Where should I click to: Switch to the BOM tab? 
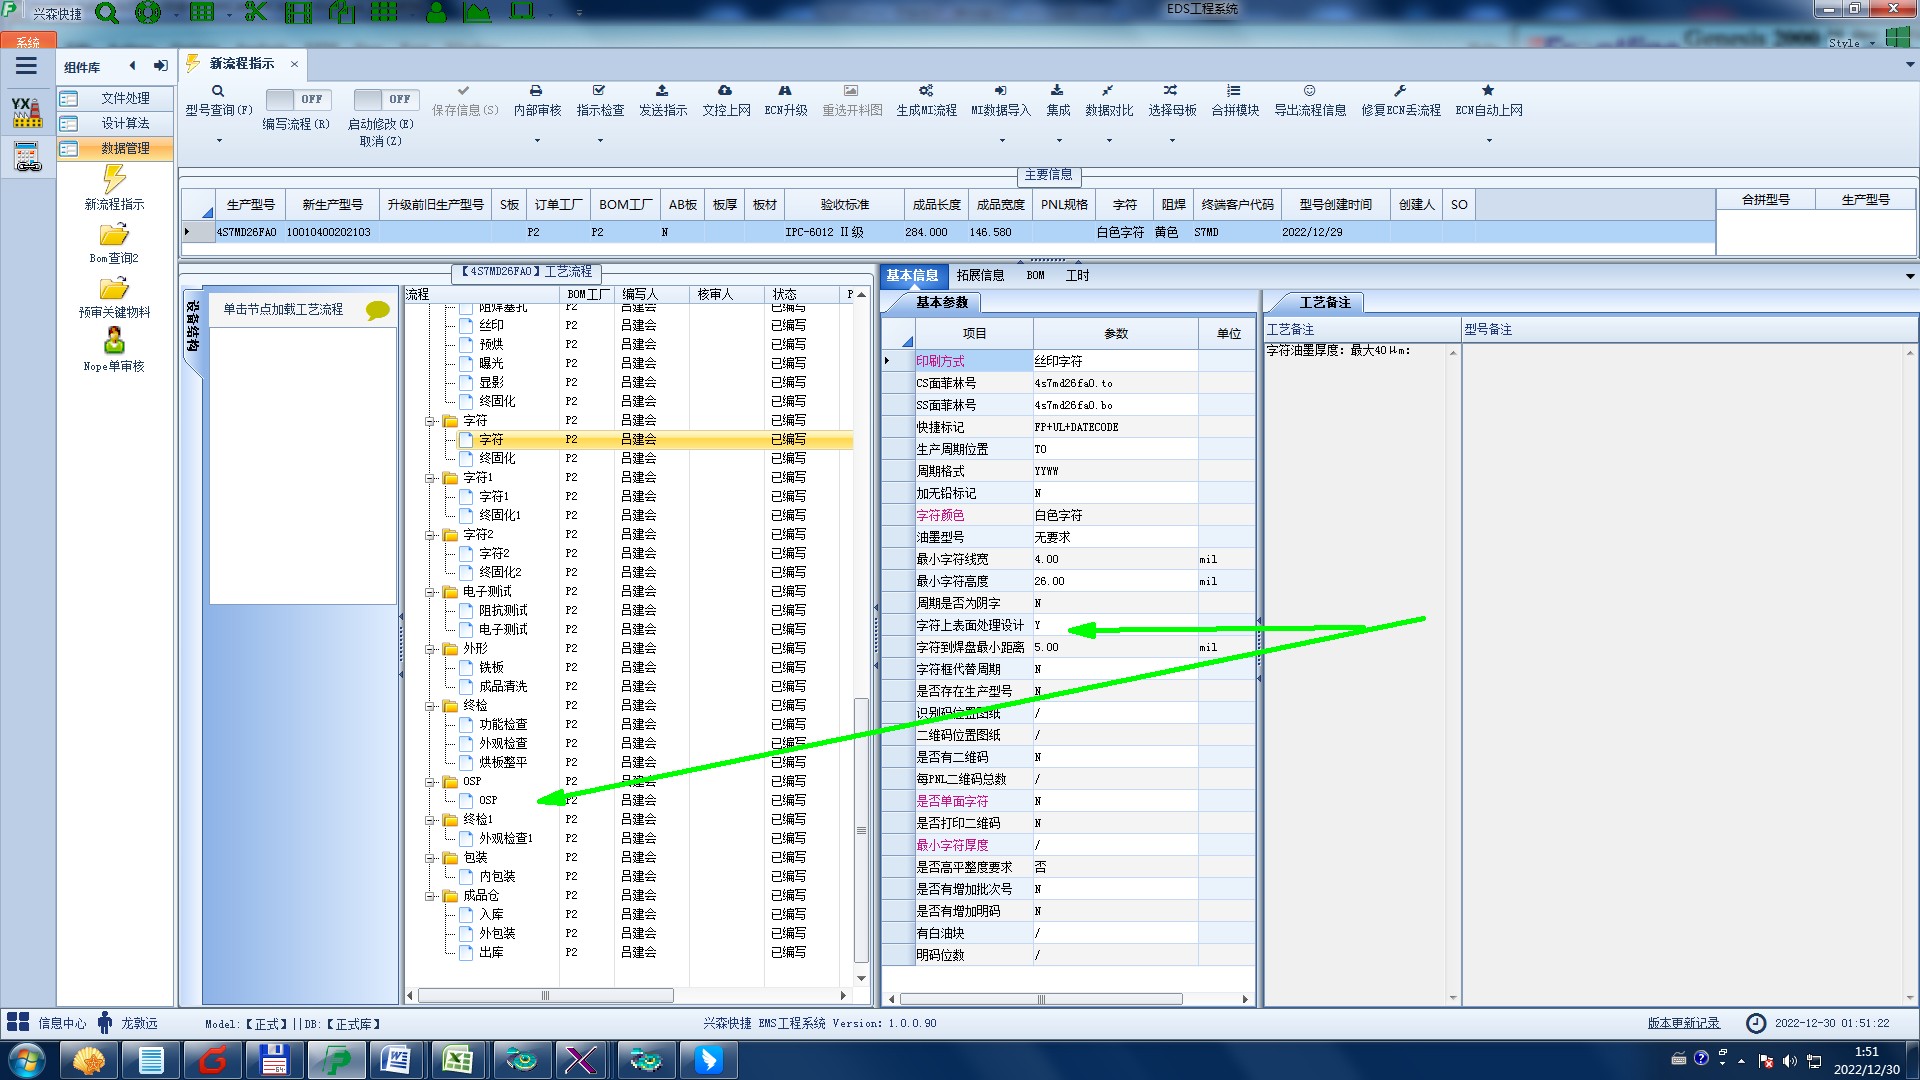pos(1035,275)
